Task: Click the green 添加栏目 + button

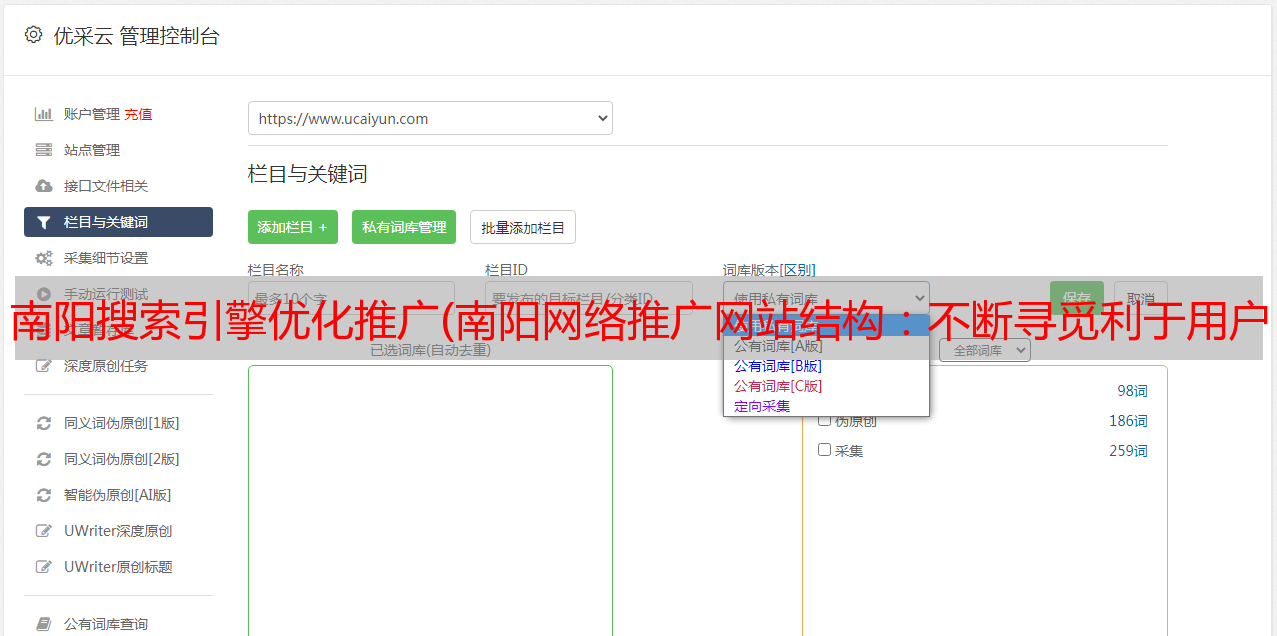Action: [x=293, y=227]
